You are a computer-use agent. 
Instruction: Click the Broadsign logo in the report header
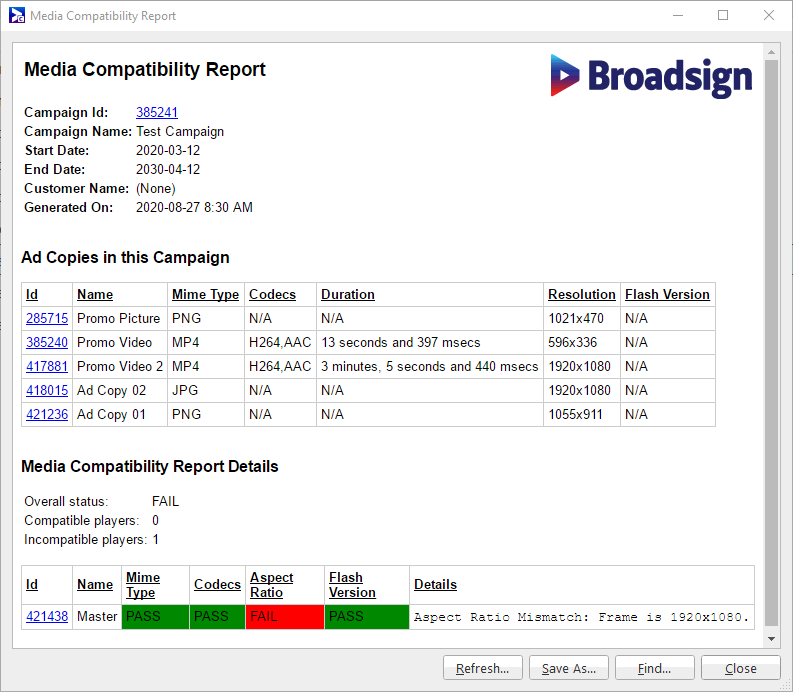click(650, 76)
